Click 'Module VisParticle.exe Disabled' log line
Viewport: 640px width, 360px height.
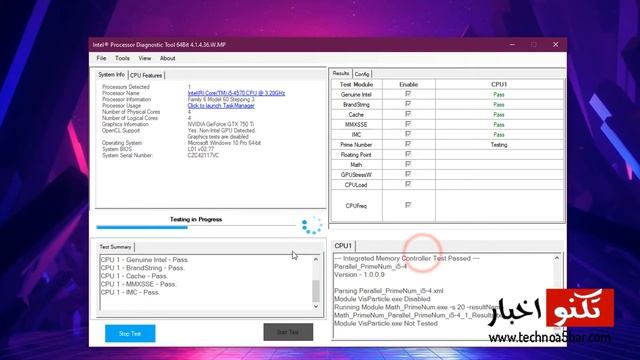(x=382, y=299)
